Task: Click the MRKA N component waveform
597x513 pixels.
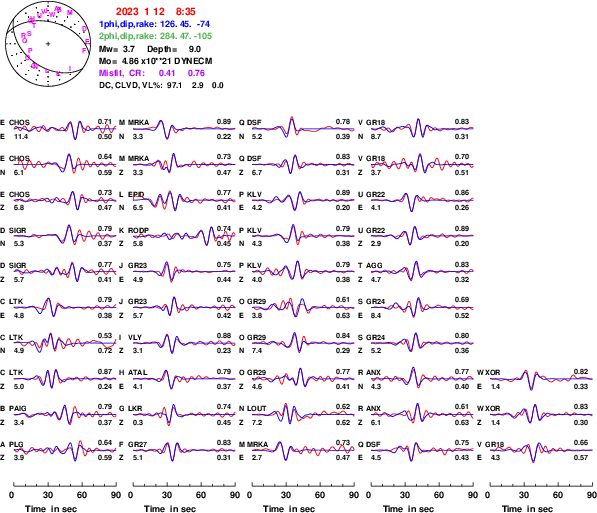Action: (184, 129)
